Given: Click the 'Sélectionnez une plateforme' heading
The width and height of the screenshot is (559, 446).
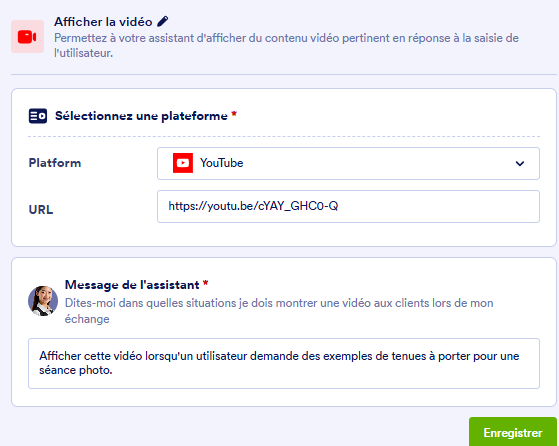Looking at the screenshot, I should [141, 116].
